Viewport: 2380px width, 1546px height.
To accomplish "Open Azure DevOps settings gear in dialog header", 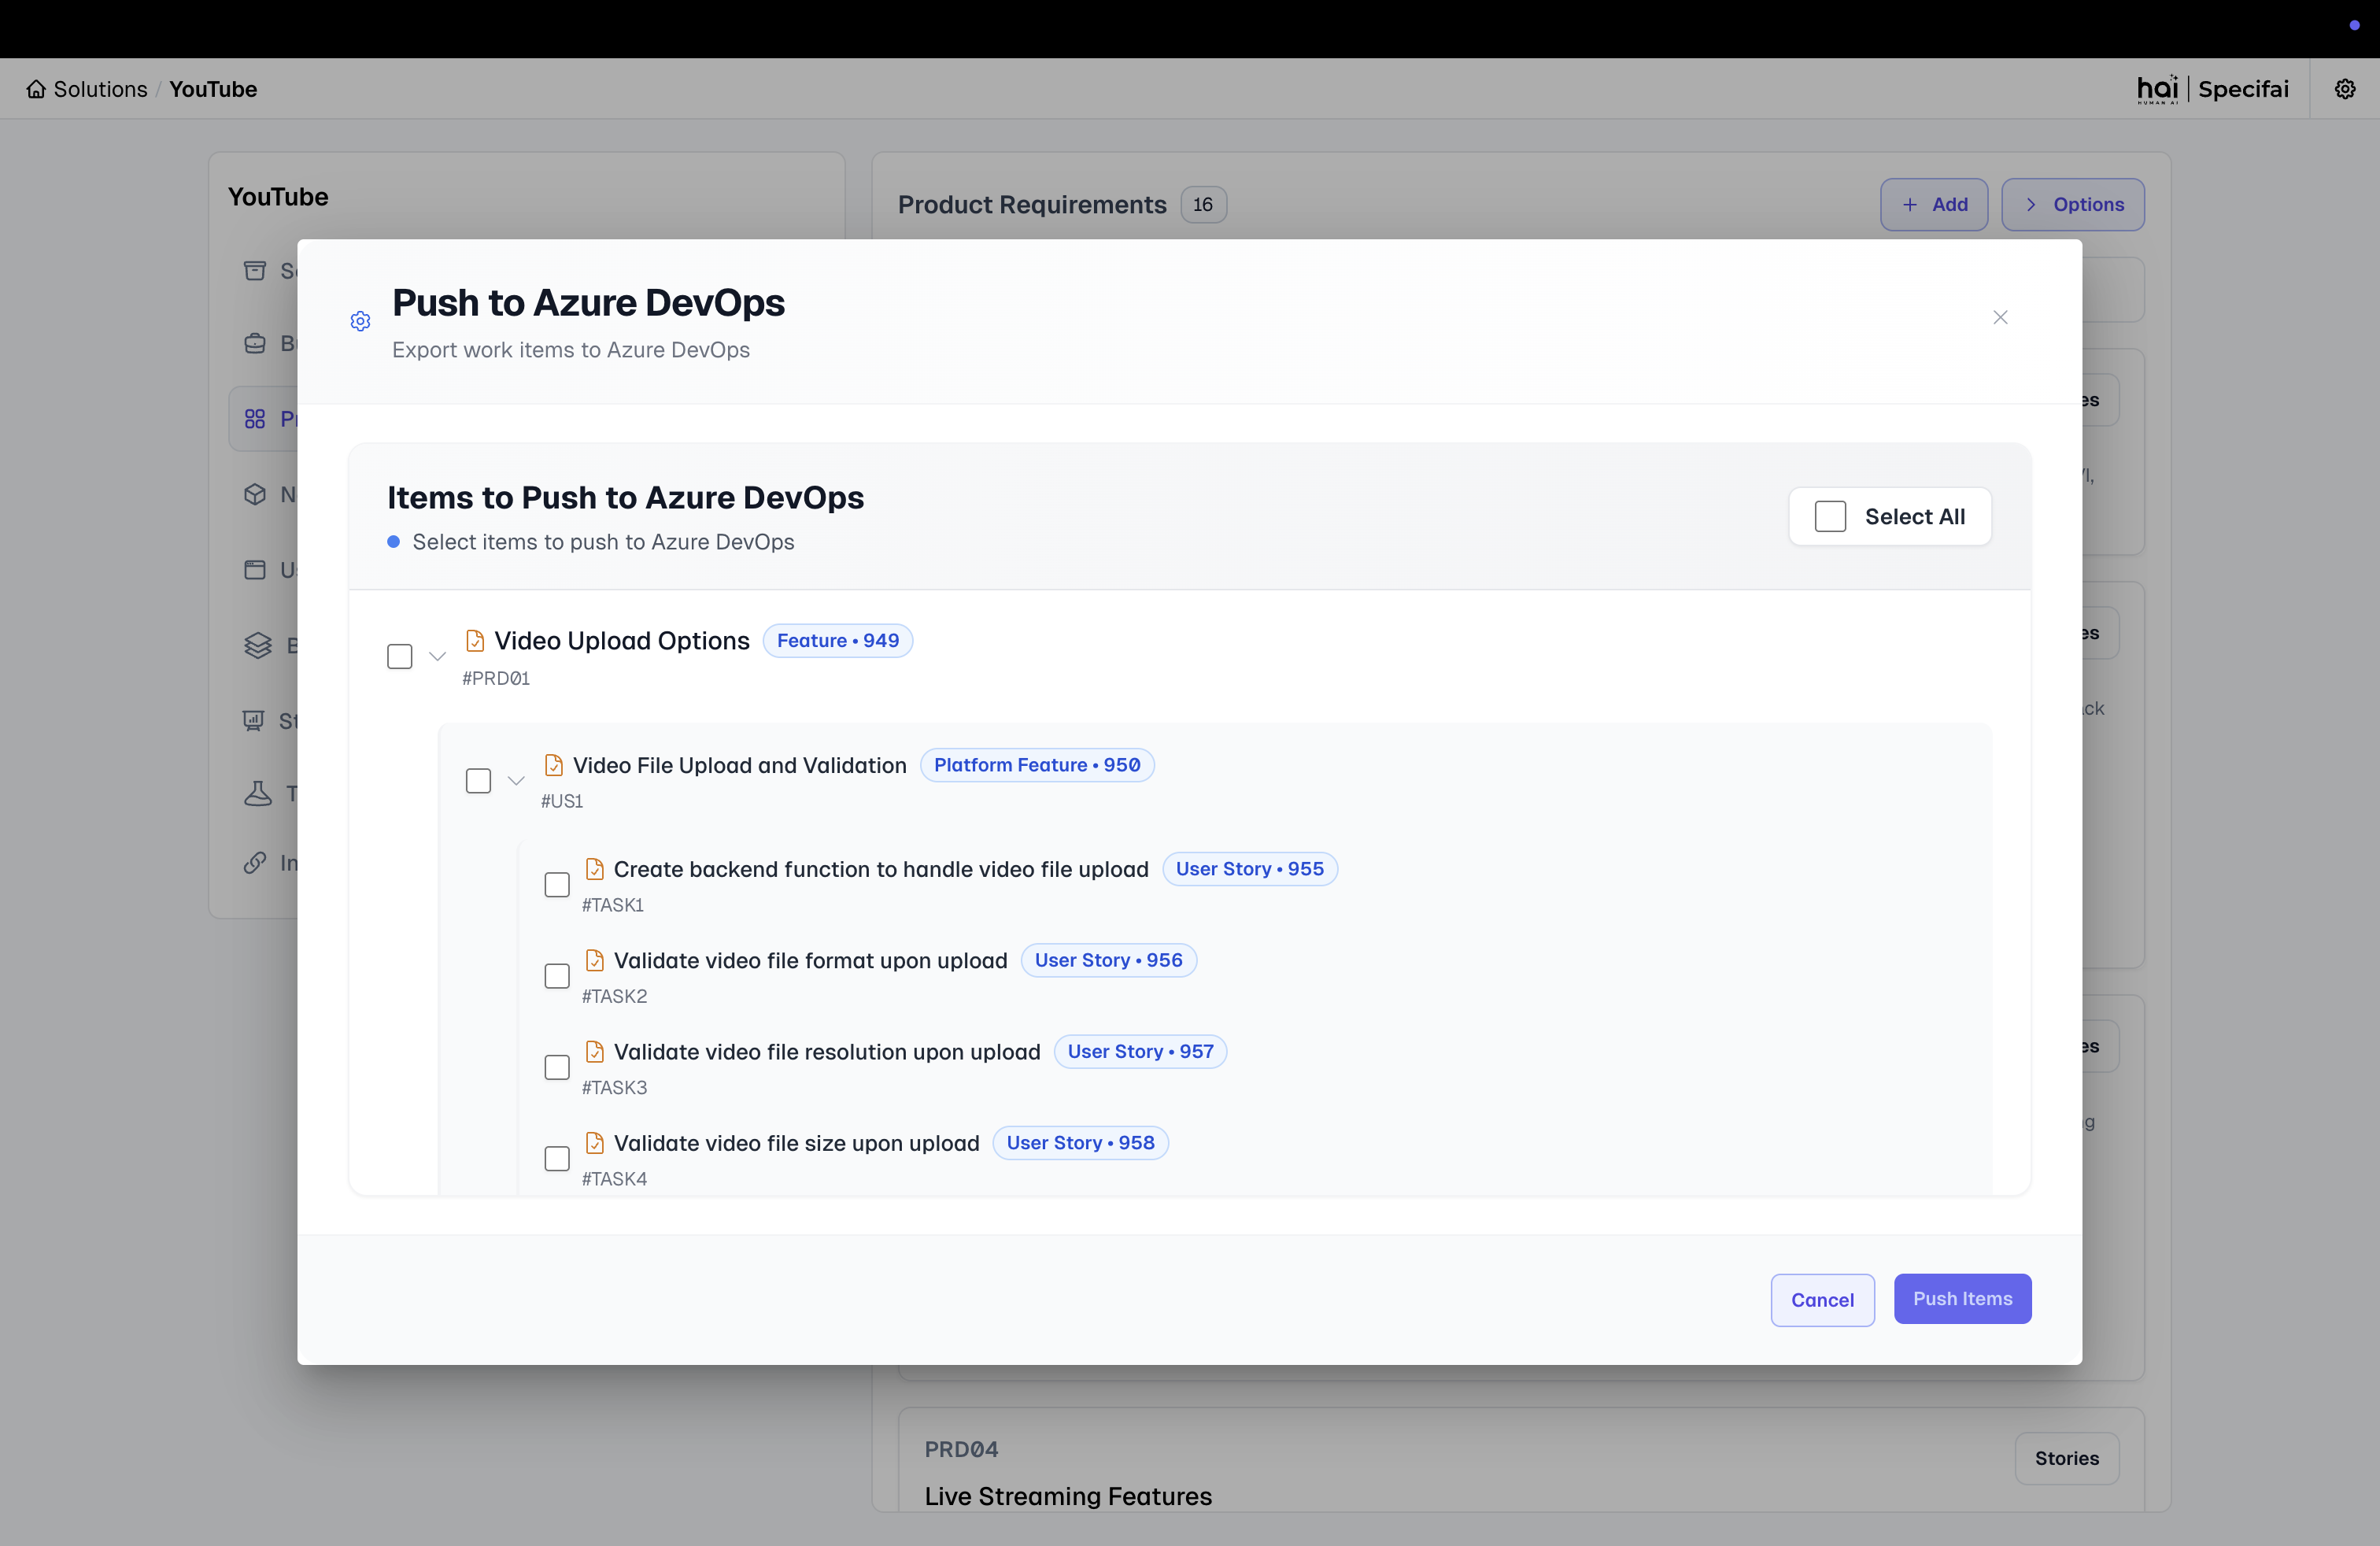I will pos(360,321).
